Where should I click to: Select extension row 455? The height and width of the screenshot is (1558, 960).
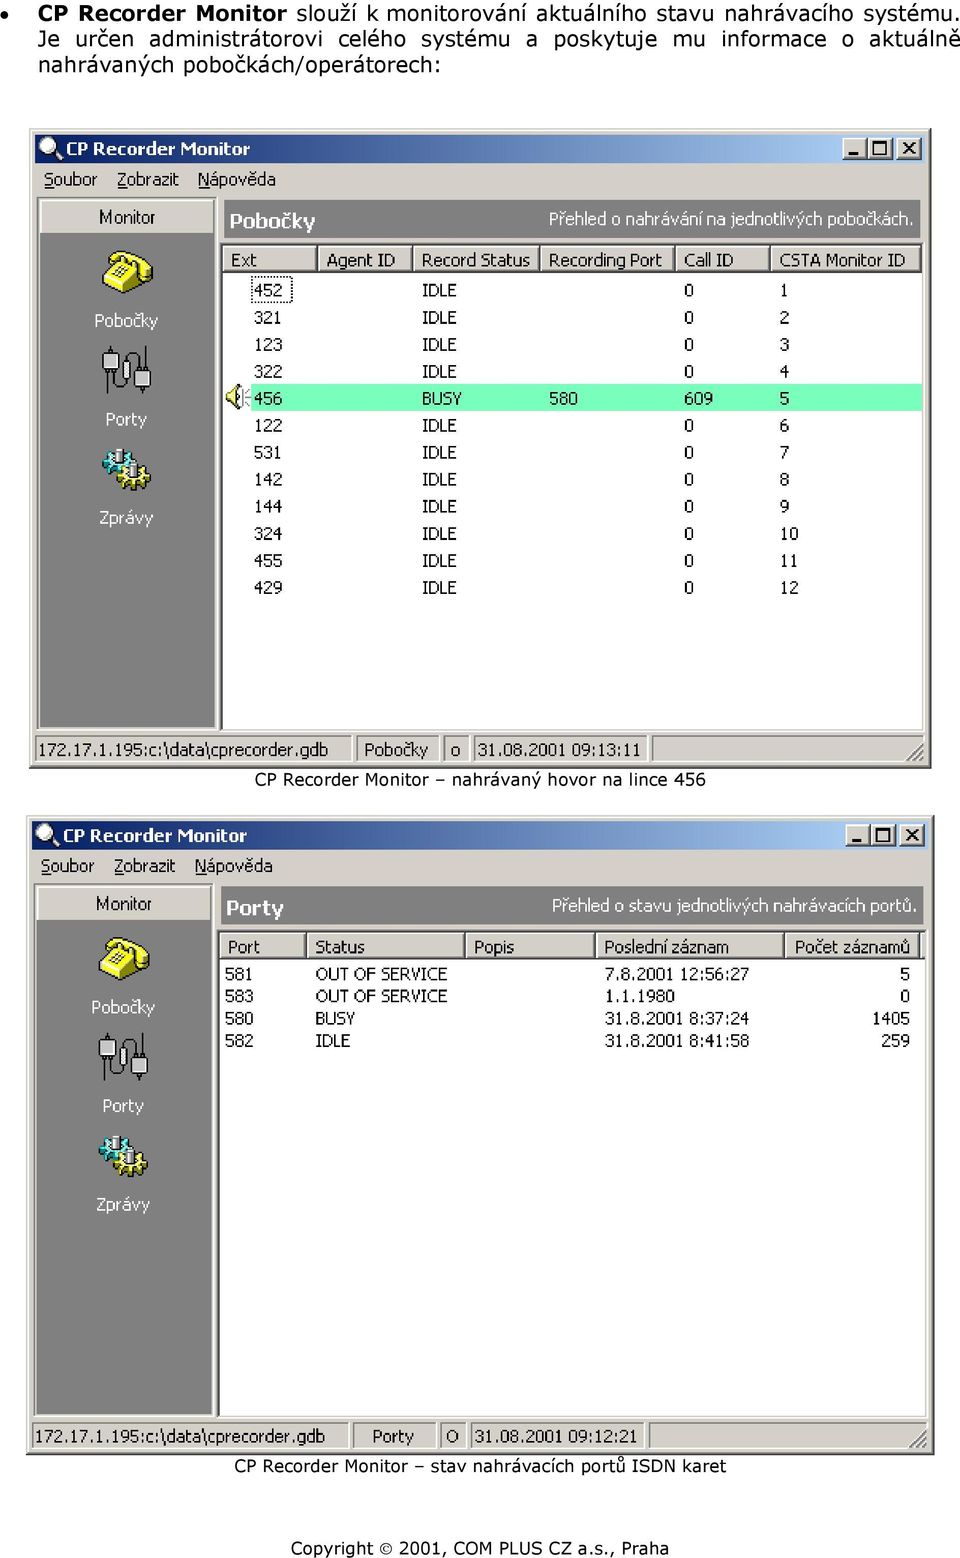click(x=571, y=560)
